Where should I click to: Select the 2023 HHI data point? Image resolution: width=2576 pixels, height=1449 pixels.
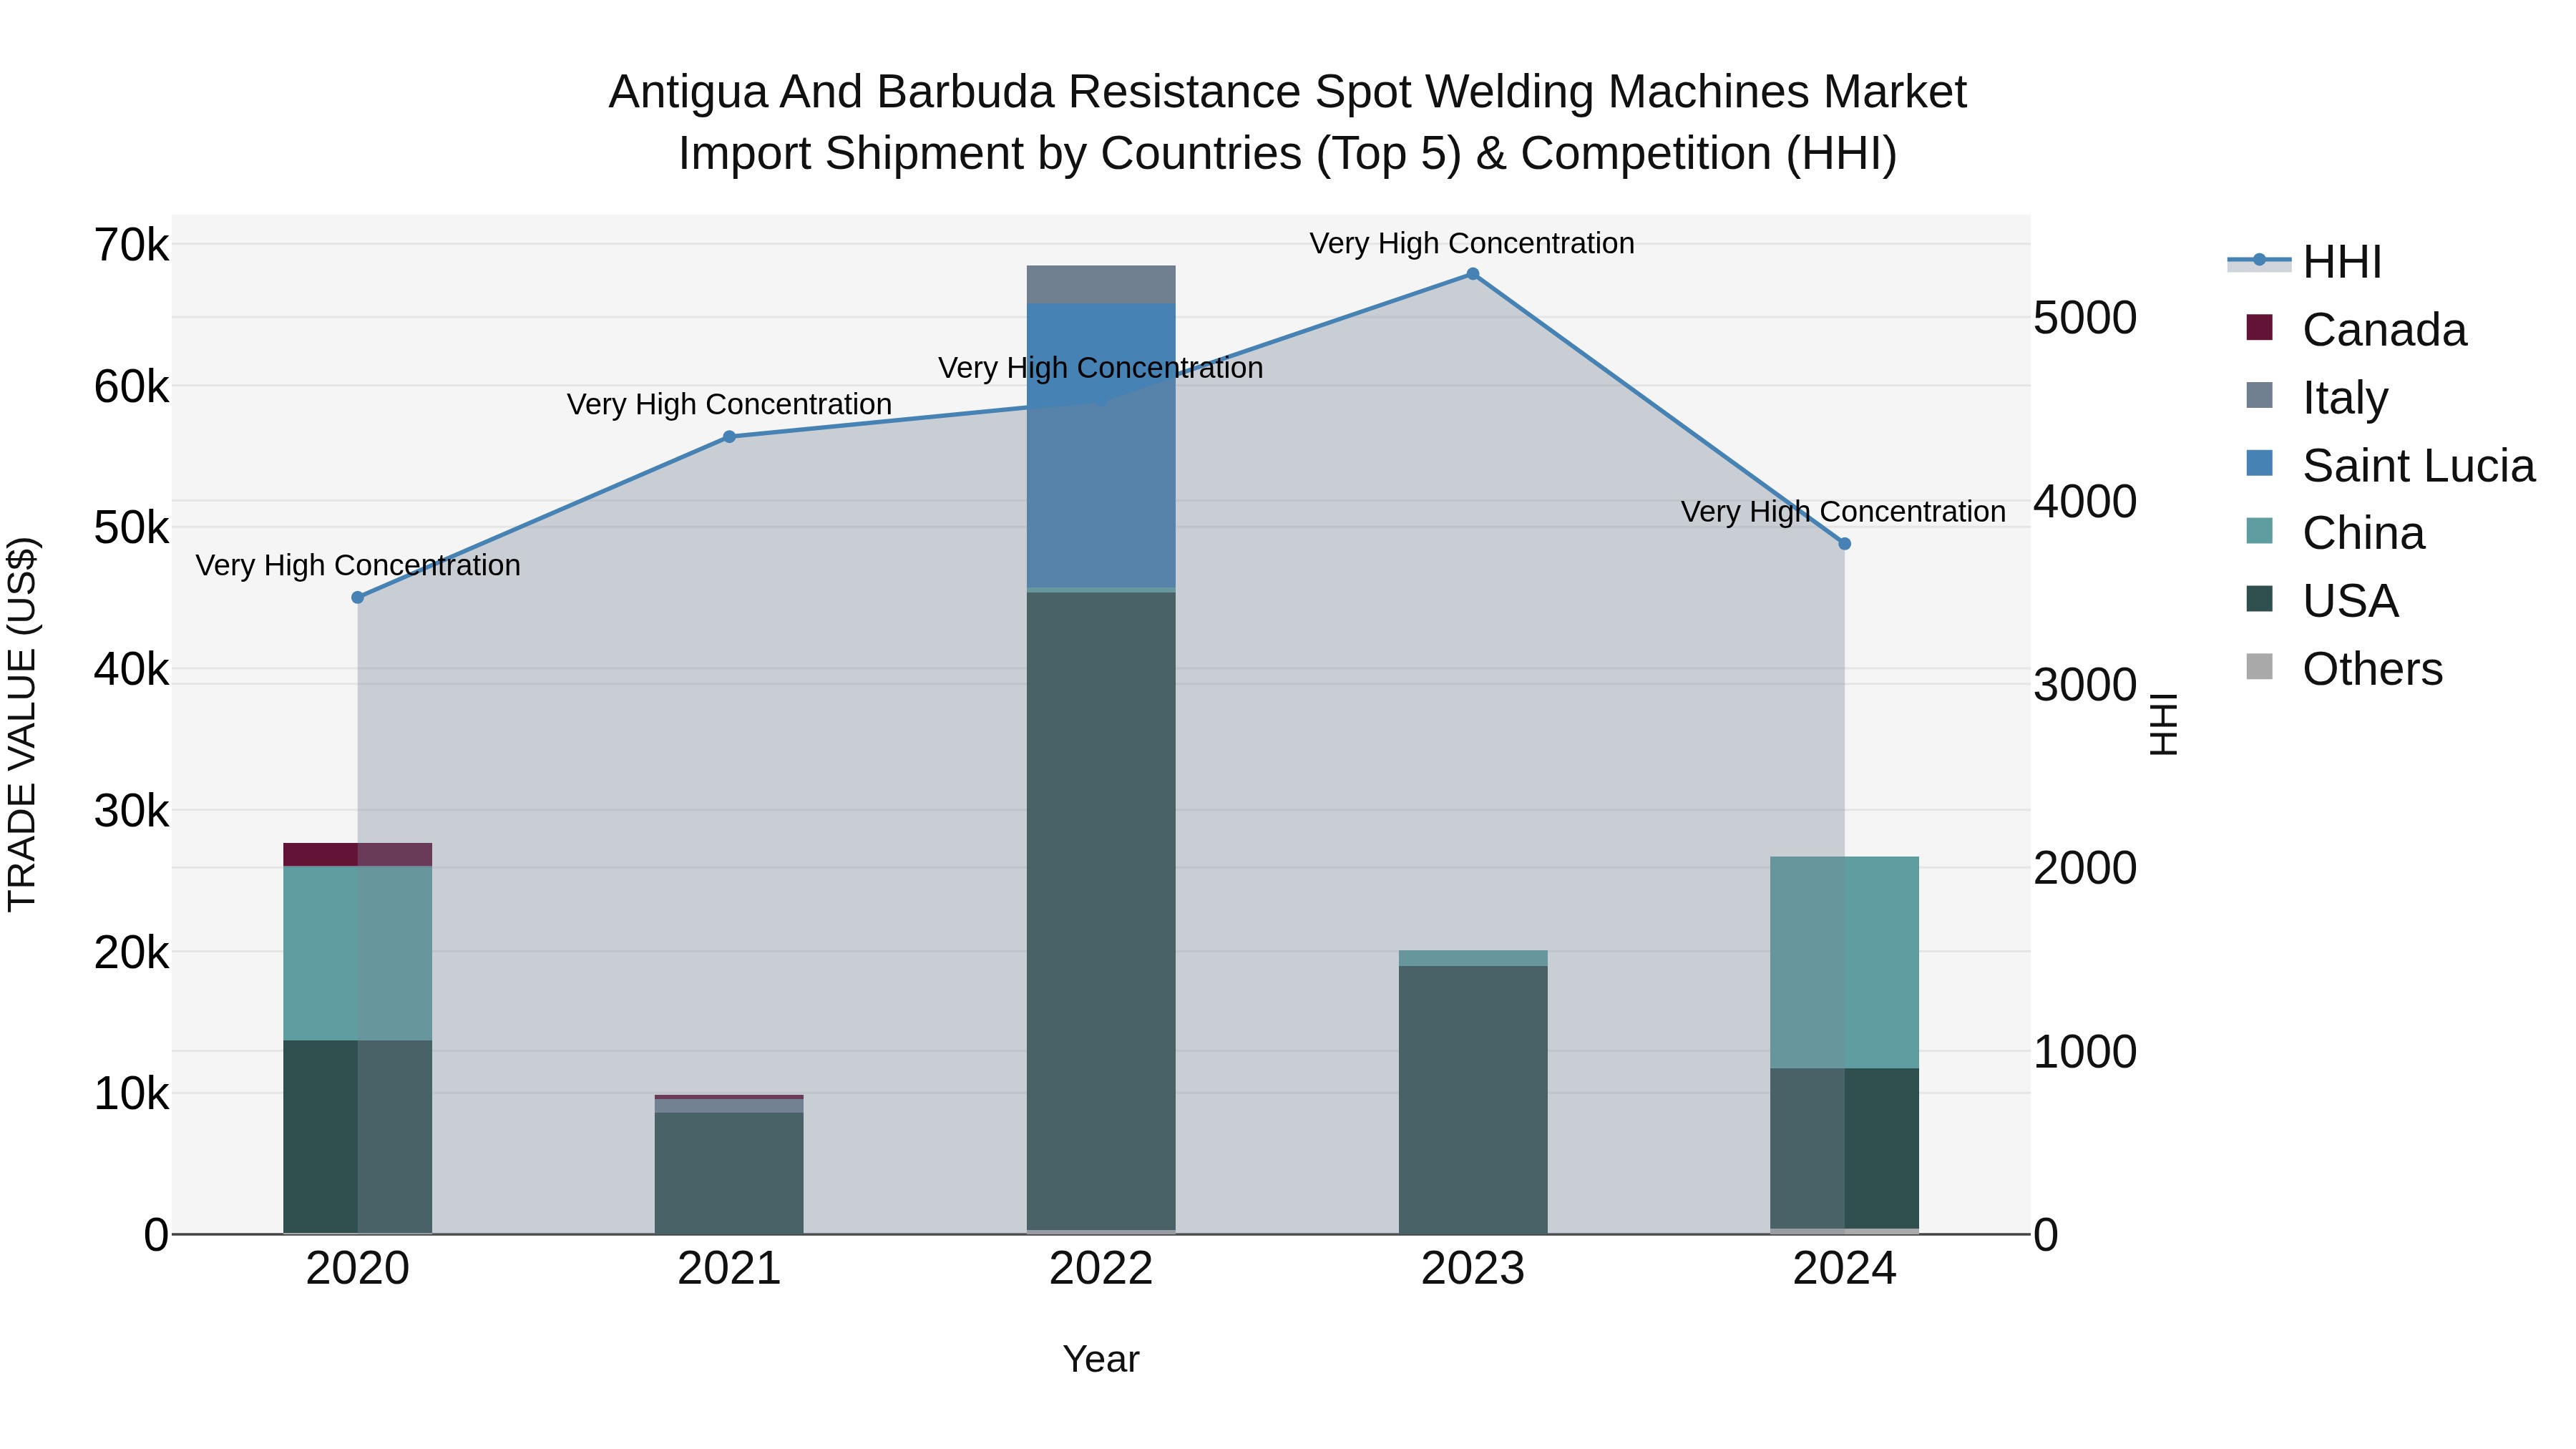pos(1473,274)
